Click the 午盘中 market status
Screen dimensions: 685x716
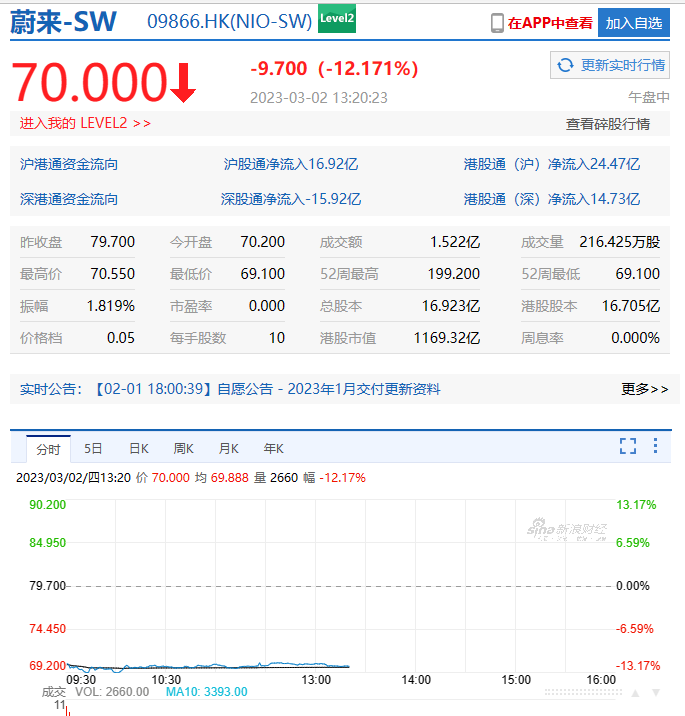click(649, 97)
